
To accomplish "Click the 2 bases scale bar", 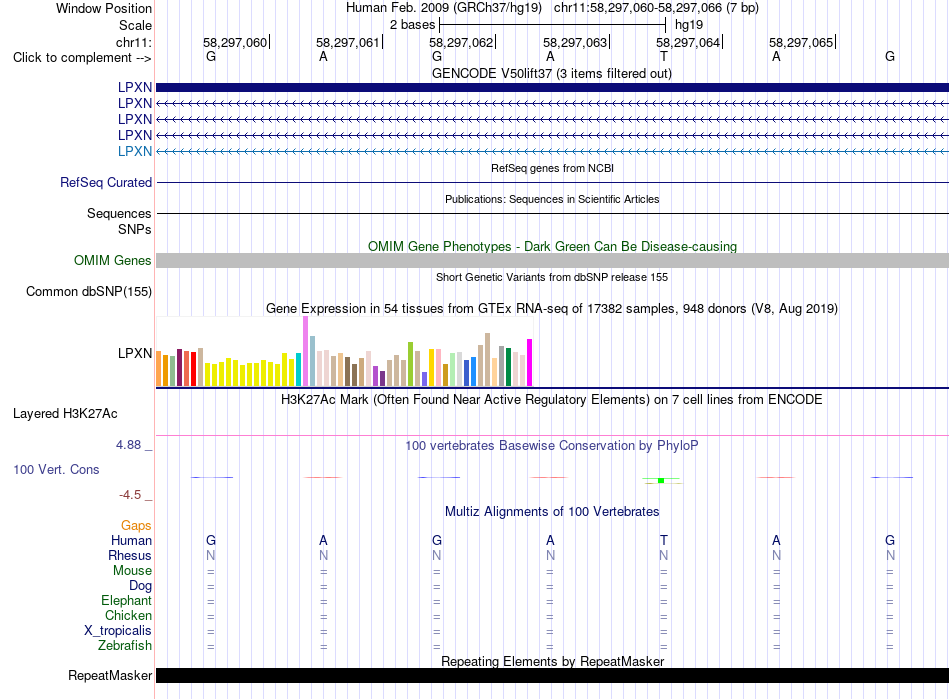I will tap(553, 25).
